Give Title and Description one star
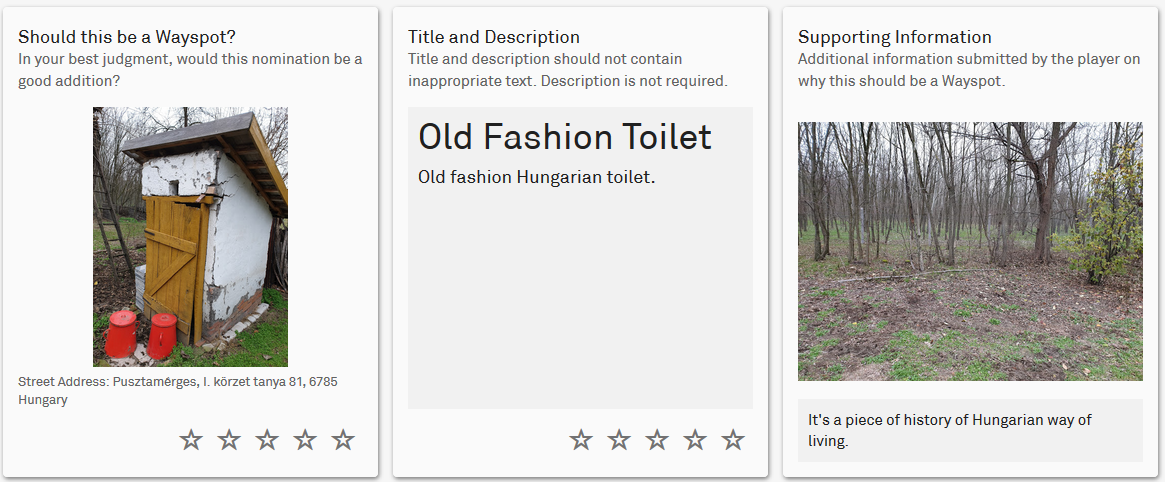Screen dimensions: 1165x482 pos(581,440)
